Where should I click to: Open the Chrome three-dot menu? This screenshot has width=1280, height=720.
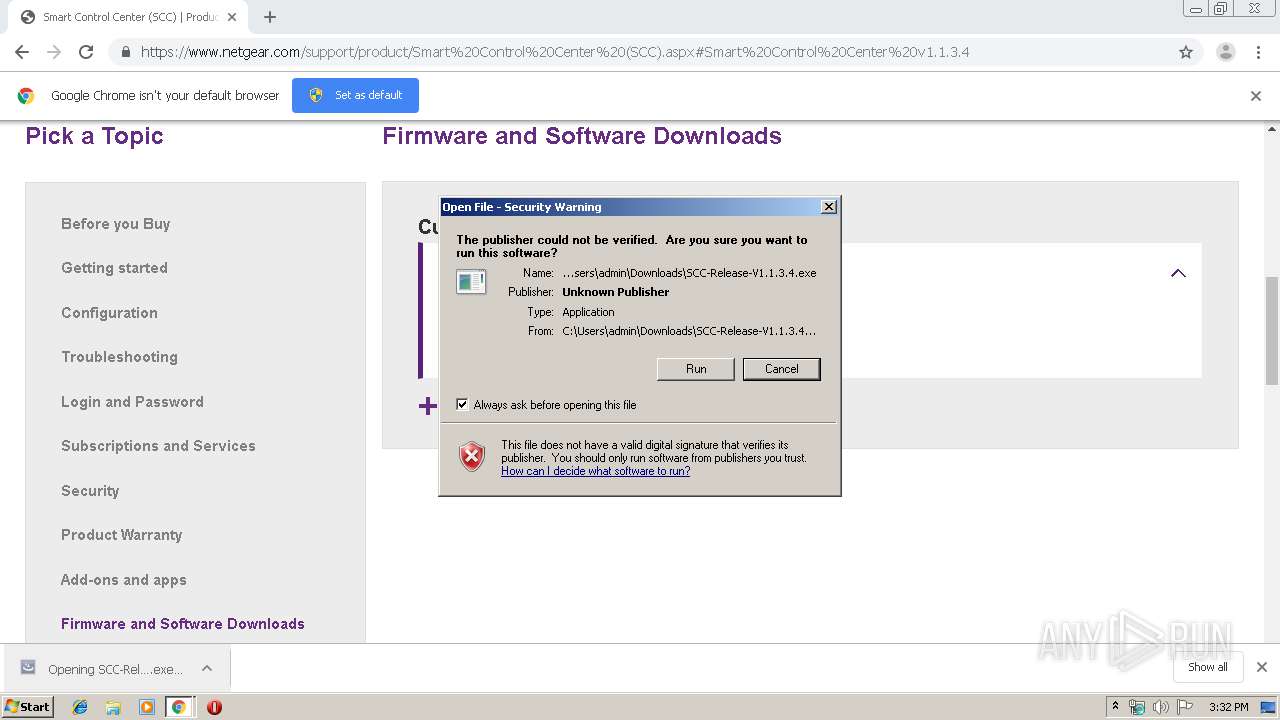1259,52
